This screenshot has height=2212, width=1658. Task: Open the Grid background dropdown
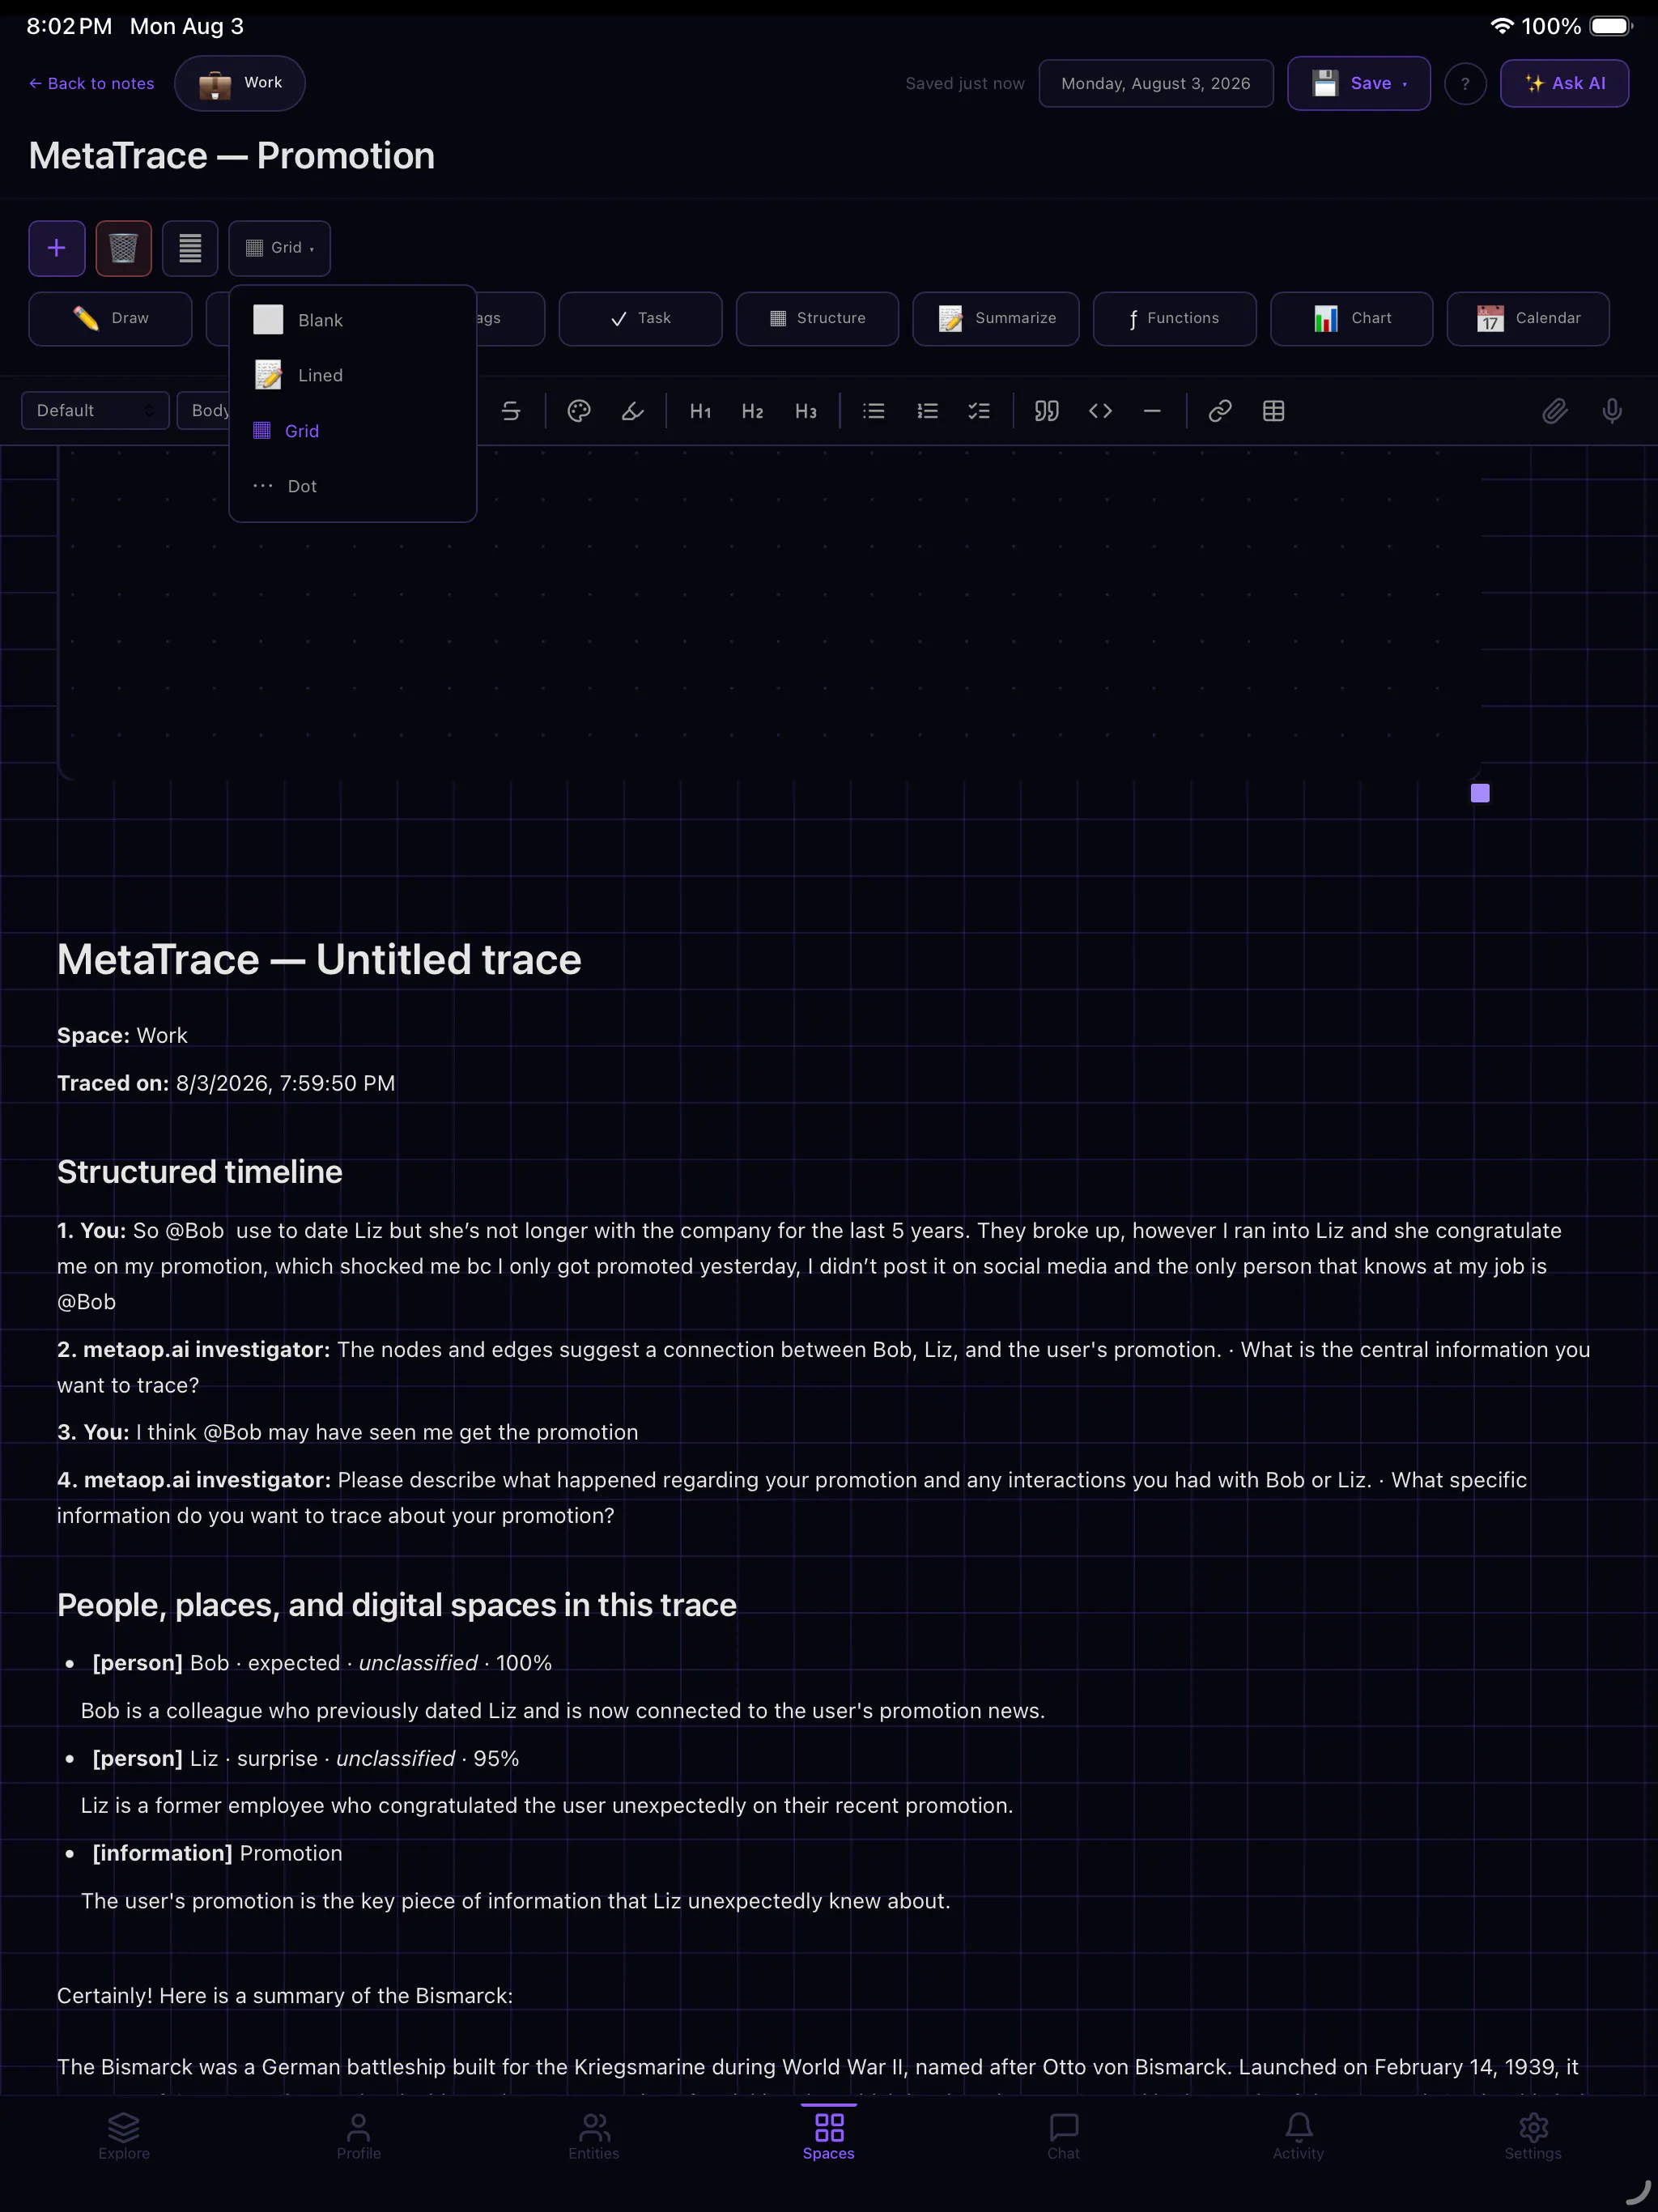279,248
